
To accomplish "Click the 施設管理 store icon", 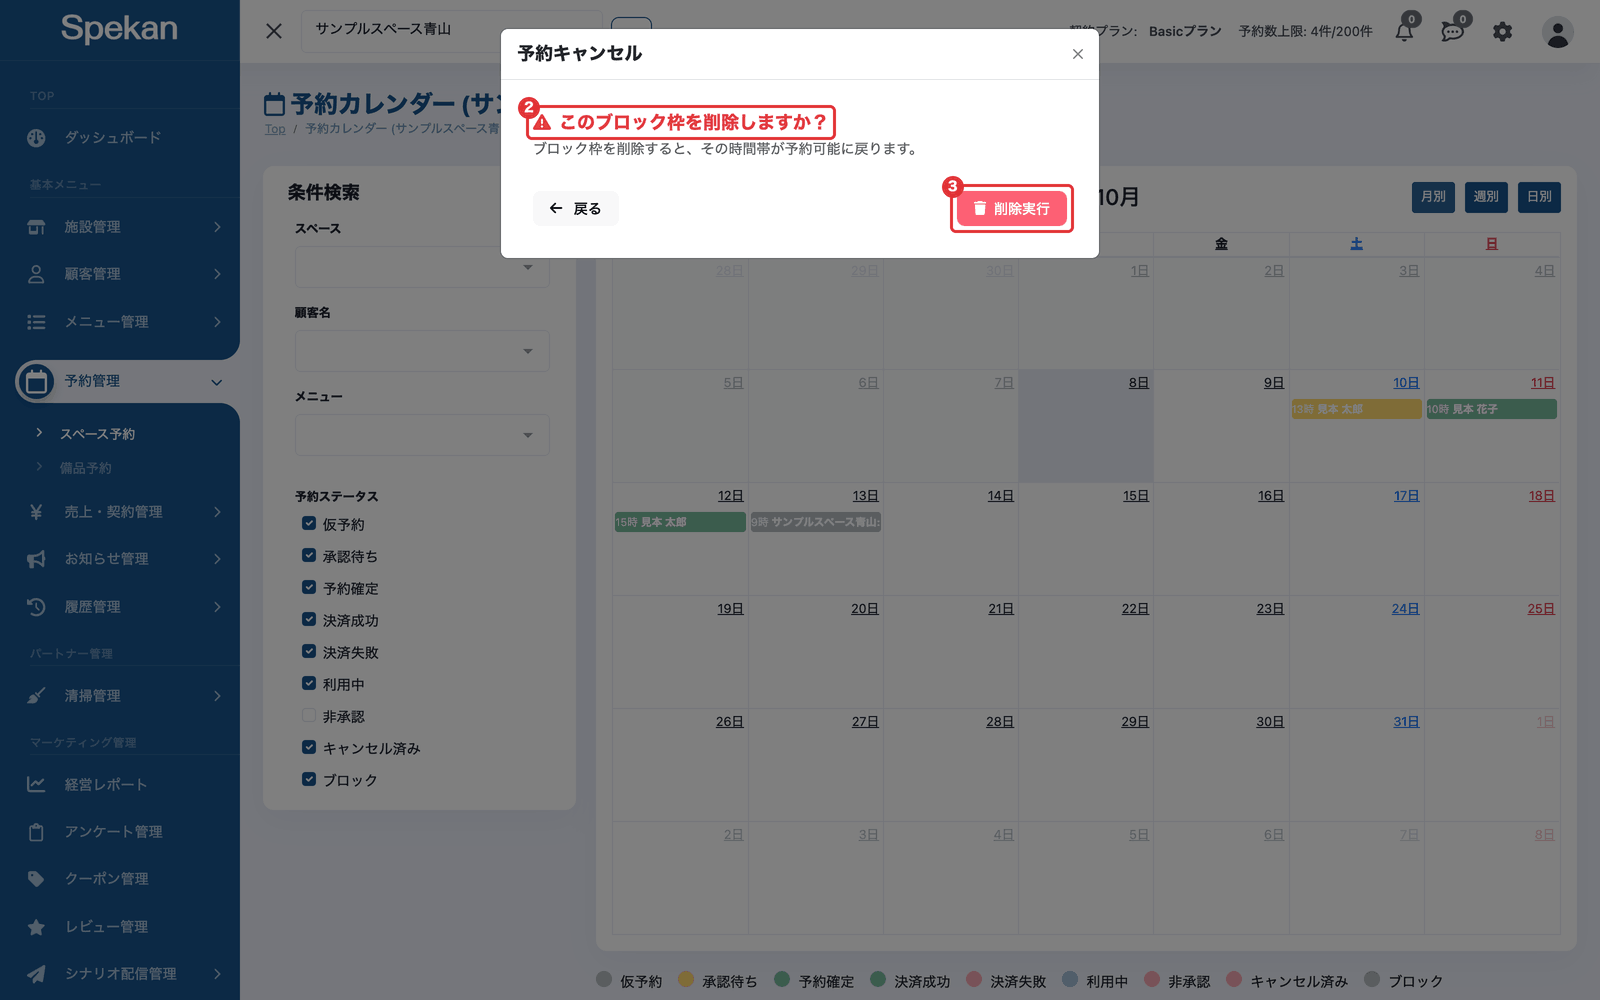I will pos(36,227).
